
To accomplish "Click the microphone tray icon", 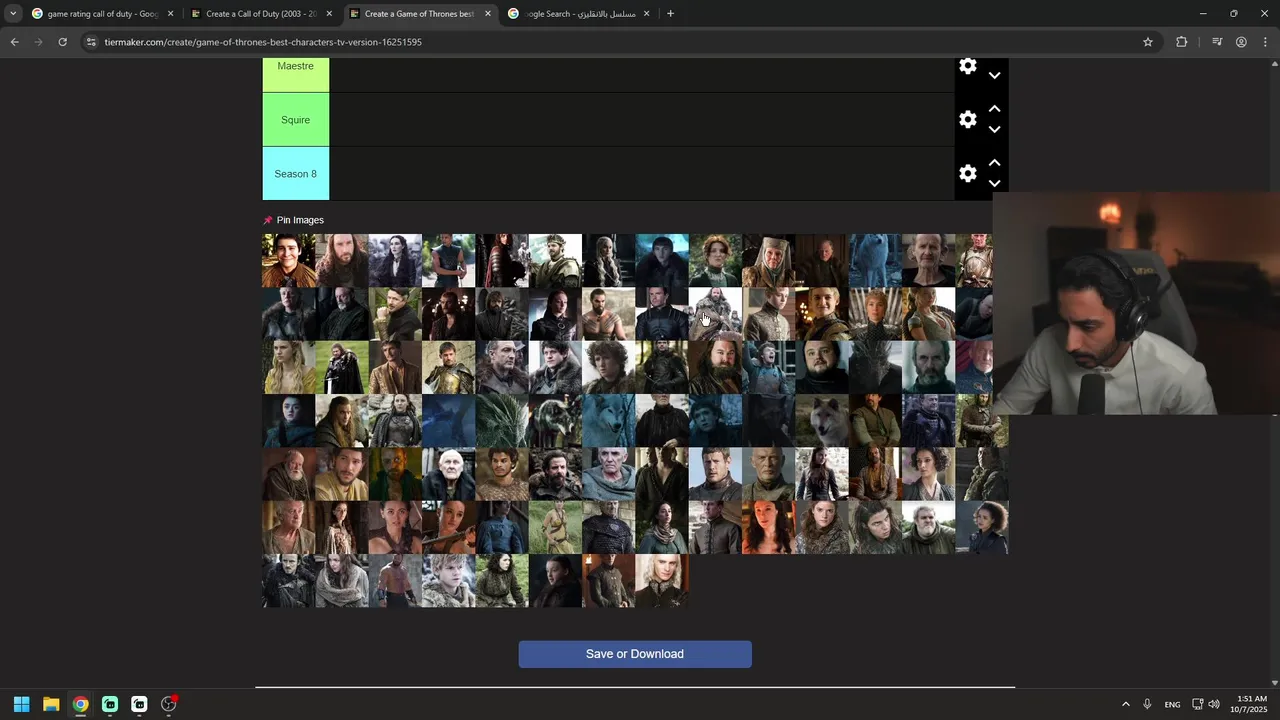I will (x=1147, y=704).
